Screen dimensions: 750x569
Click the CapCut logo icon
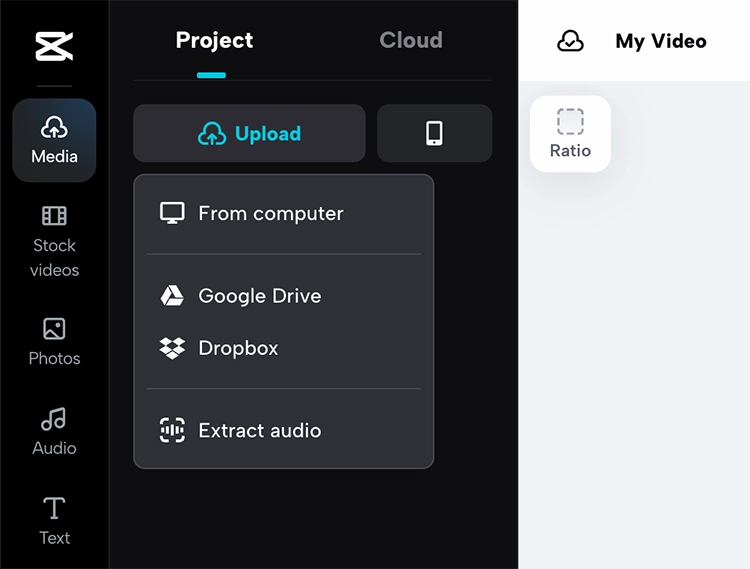pos(54,46)
